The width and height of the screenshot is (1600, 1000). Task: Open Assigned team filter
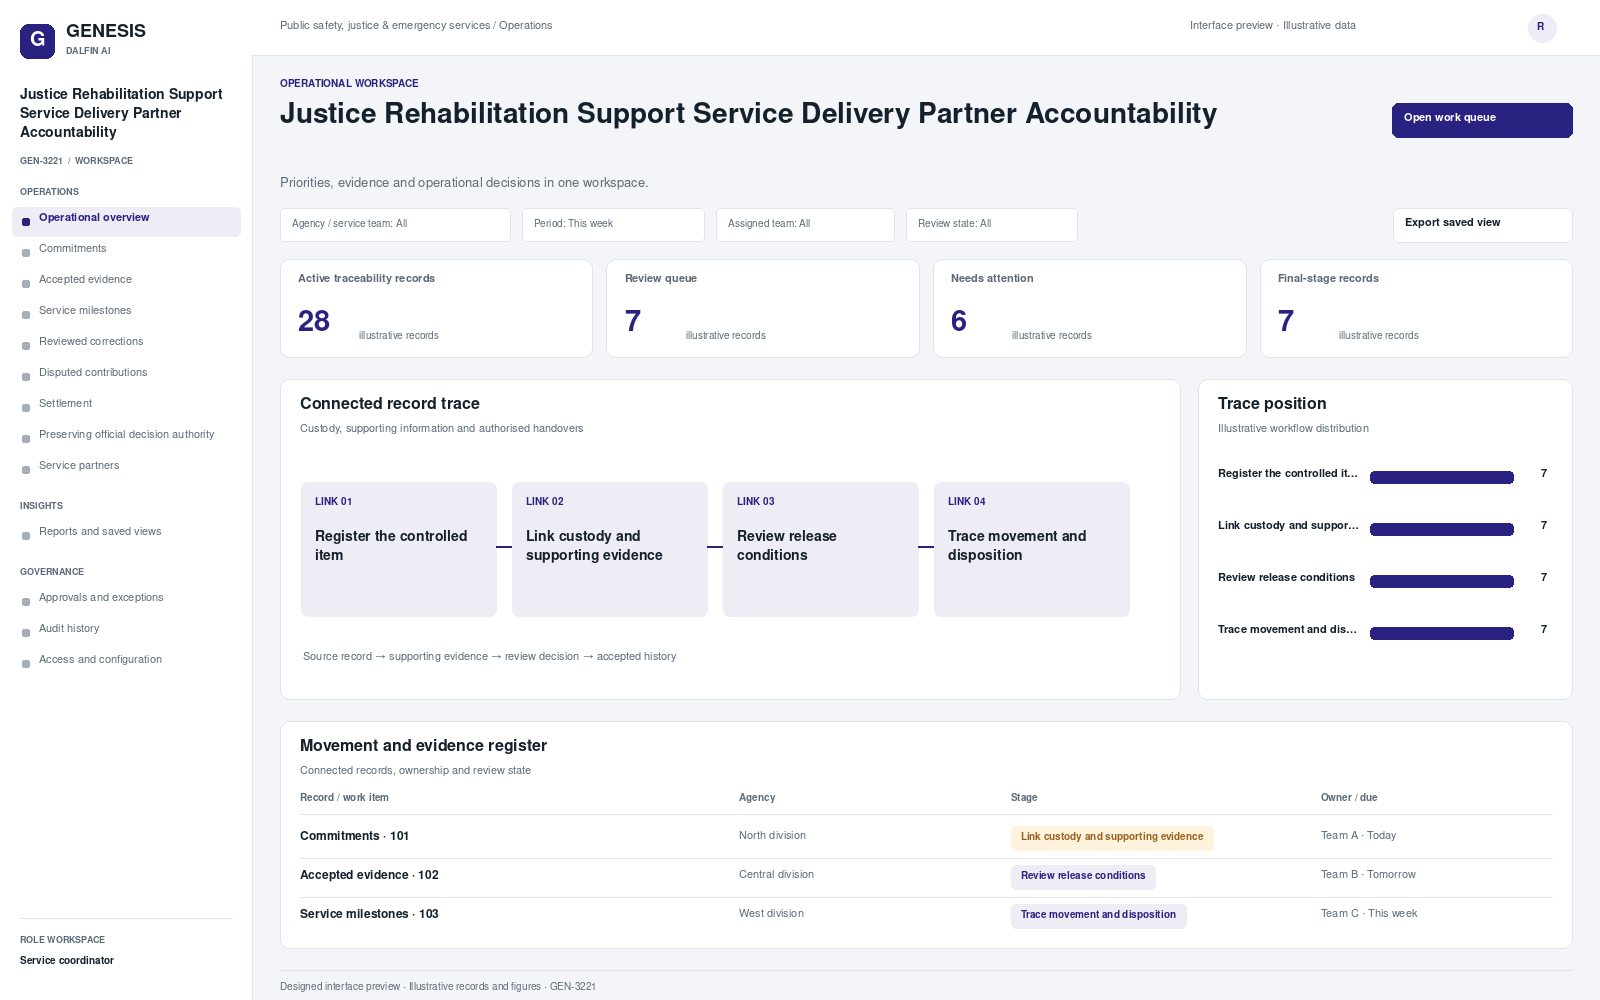click(805, 225)
